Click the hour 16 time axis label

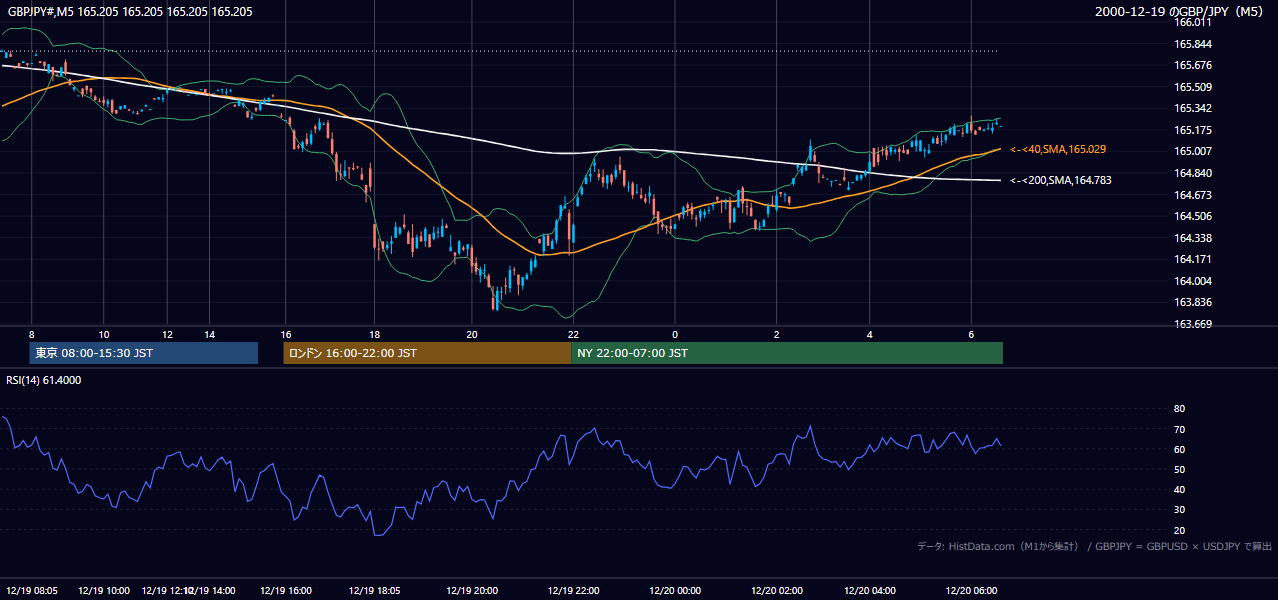pyautogui.click(x=286, y=334)
